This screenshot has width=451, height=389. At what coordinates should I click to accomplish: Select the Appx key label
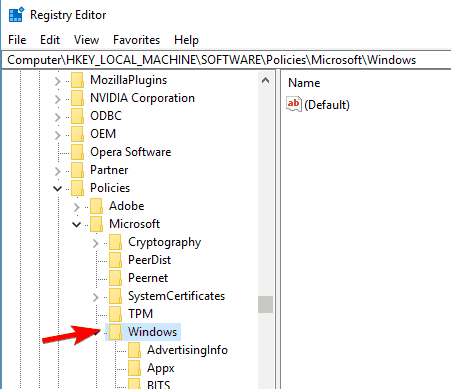pos(161,368)
